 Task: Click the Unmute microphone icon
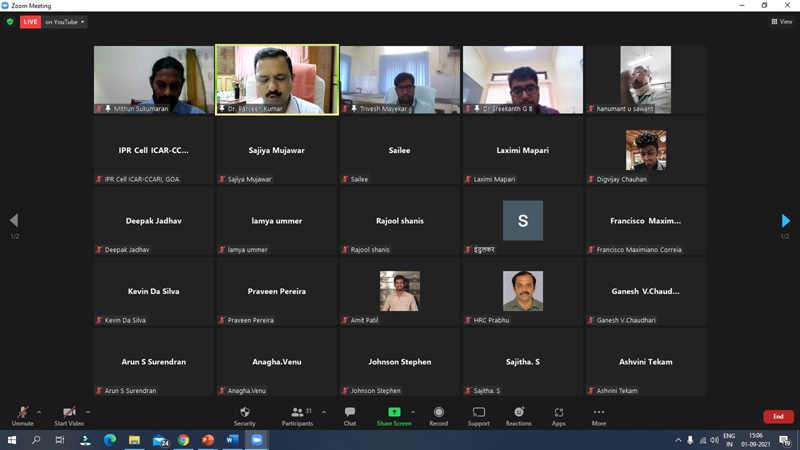click(x=22, y=412)
